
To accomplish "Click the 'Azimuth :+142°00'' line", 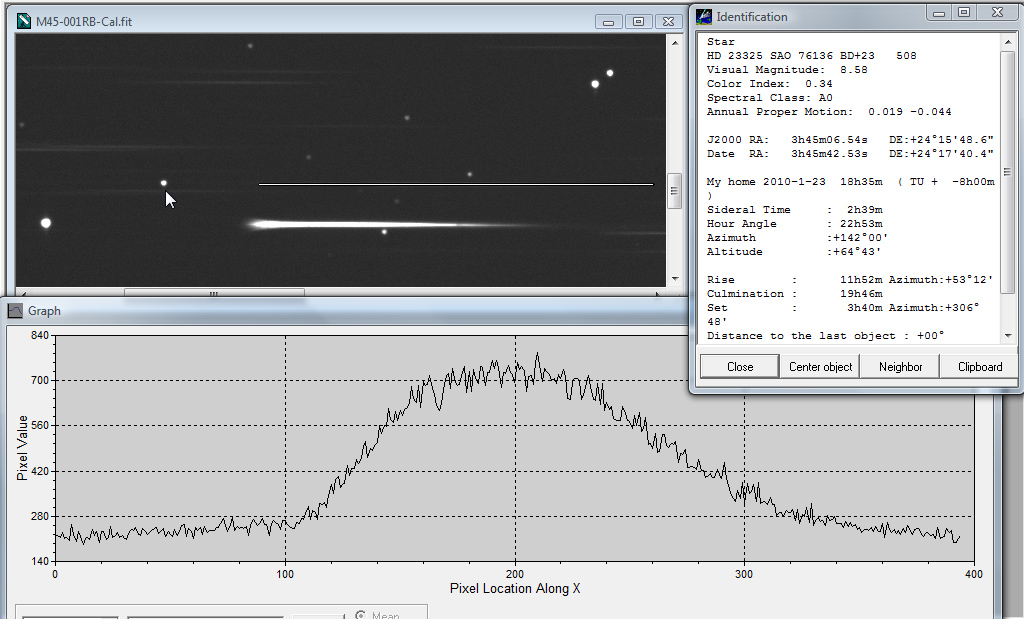I will tap(797, 238).
